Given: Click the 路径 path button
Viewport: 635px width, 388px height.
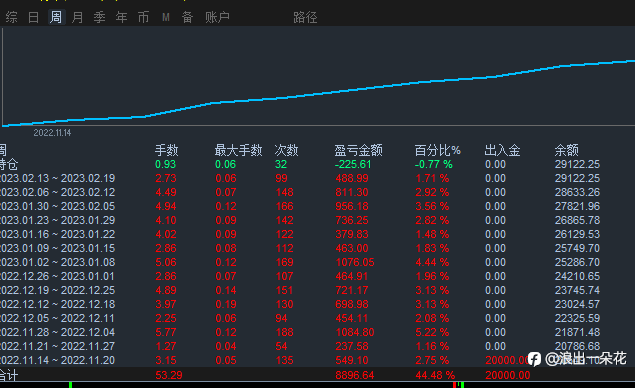Looking at the screenshot, I should tap(305, 17).
